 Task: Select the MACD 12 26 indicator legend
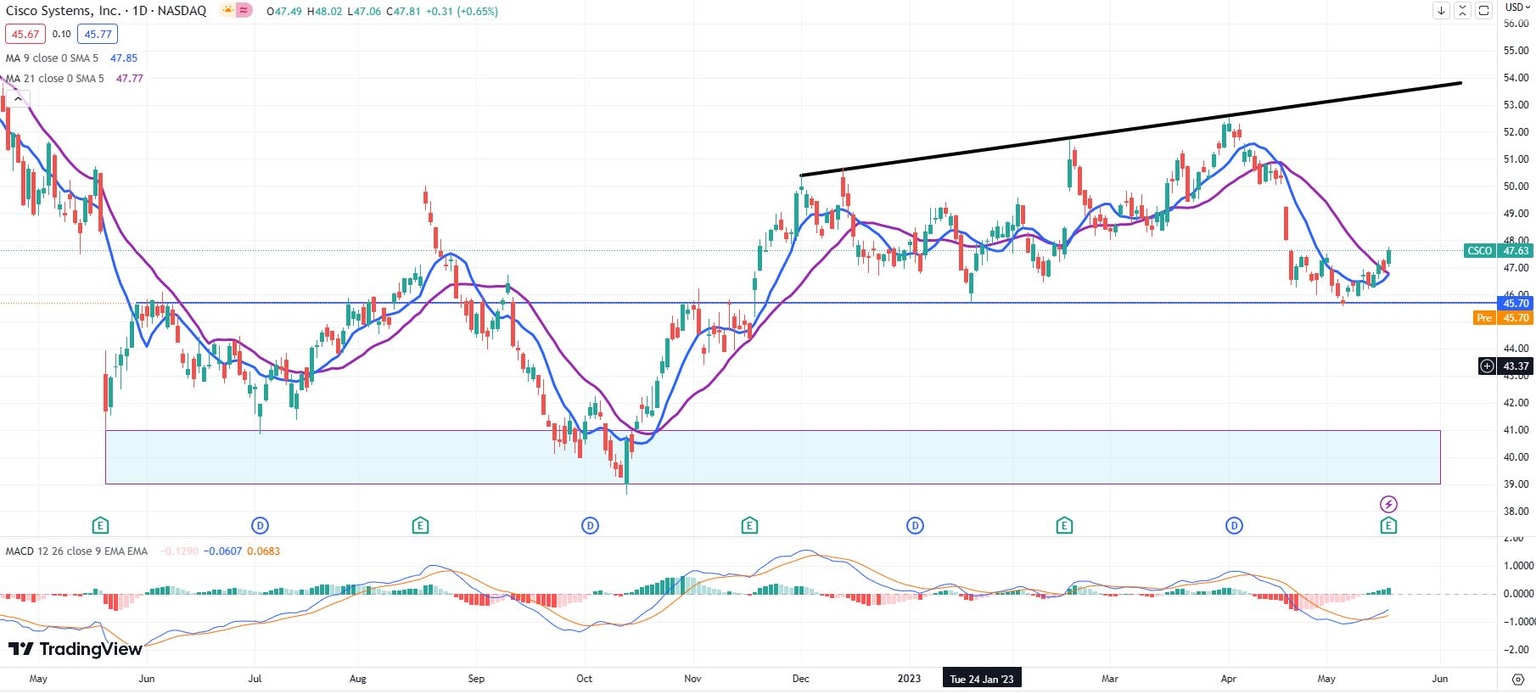pyautogui.click(x=77, y=552)
